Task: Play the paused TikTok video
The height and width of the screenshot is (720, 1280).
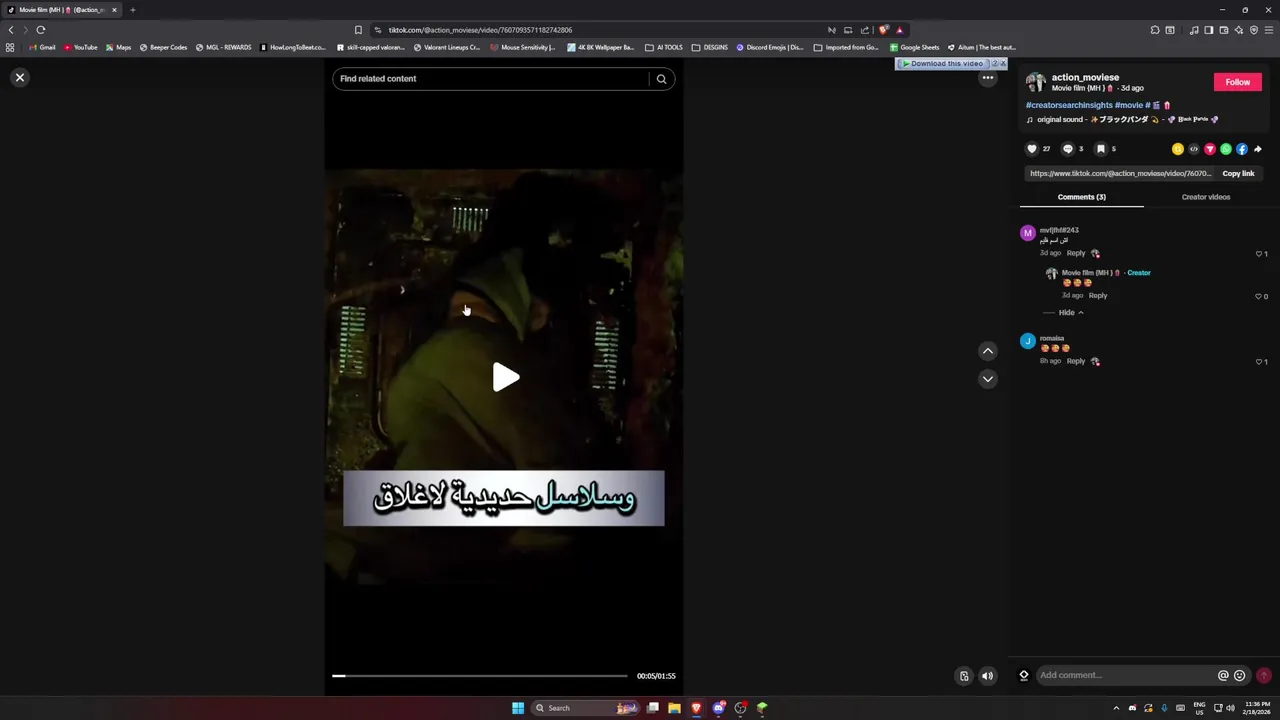Action: tap(505, 377)
